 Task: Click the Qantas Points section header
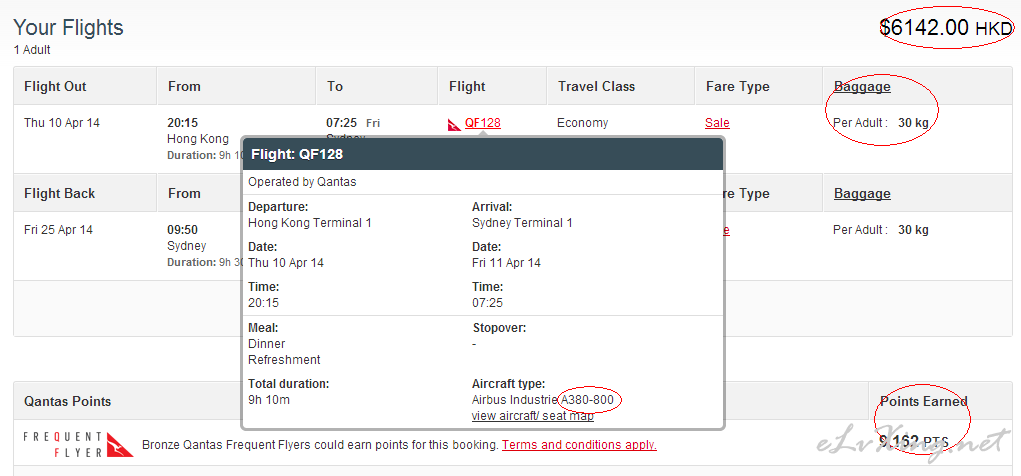tap(68, 401)
